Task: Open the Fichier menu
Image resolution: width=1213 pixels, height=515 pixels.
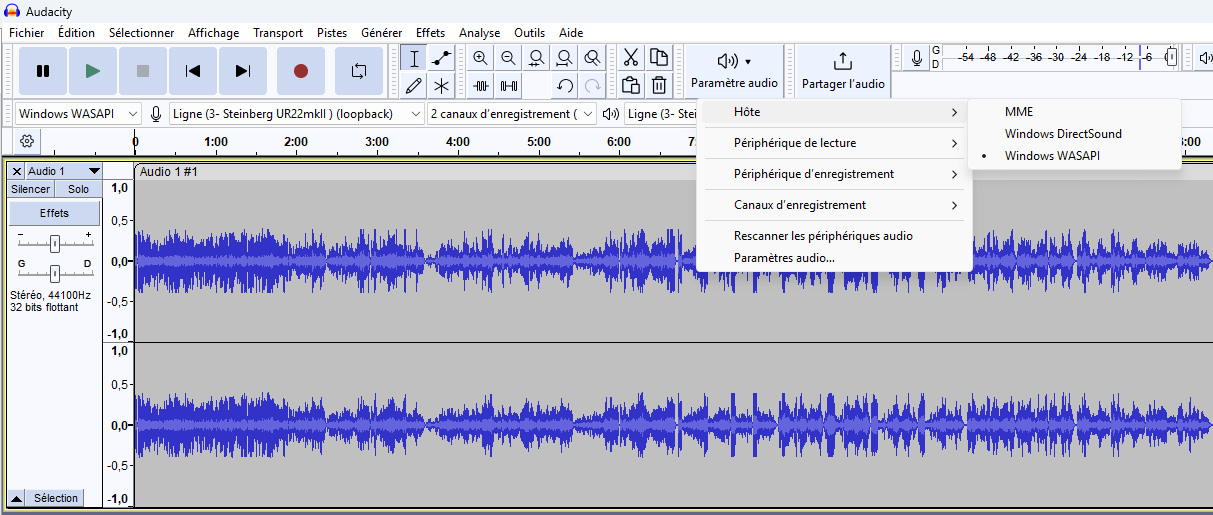Action: point(27,33)
